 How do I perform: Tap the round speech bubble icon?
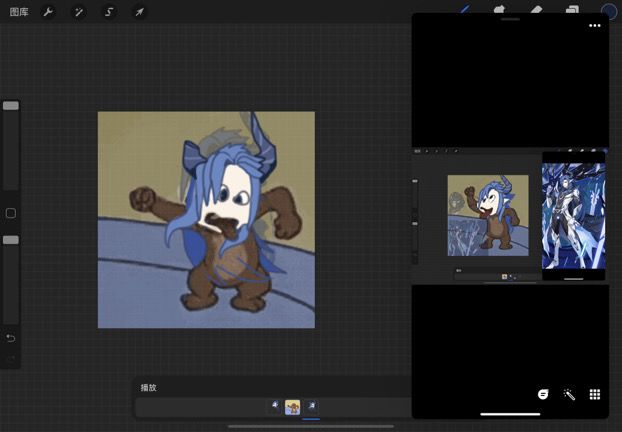click(x=543, y=394)
